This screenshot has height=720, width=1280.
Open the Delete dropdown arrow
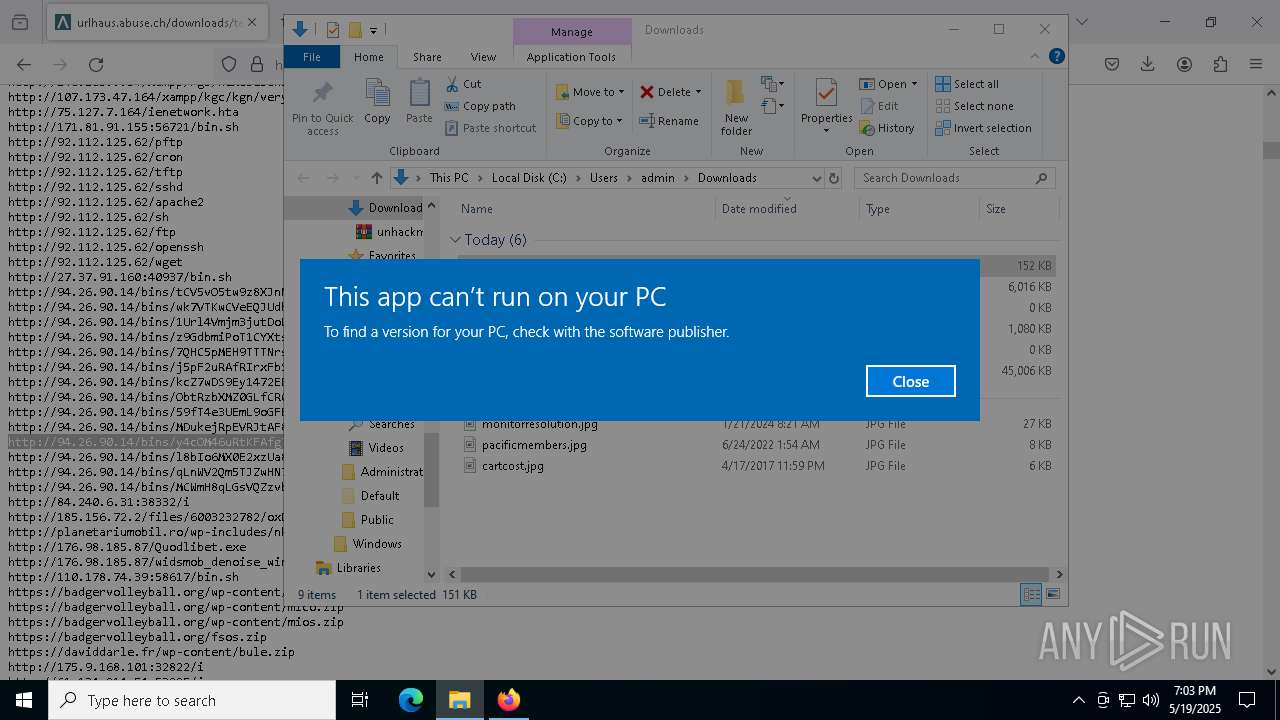pos(698,92)
